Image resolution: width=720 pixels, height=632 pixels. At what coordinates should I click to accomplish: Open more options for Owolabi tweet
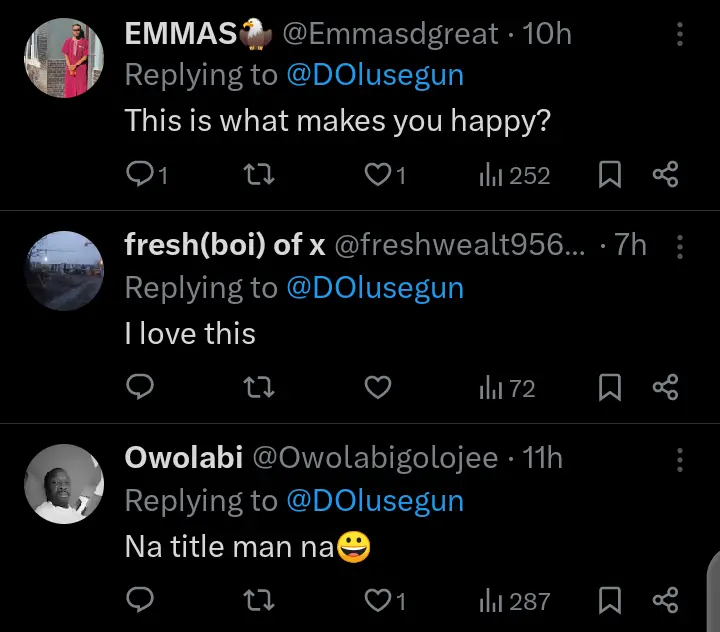point(680,460)
